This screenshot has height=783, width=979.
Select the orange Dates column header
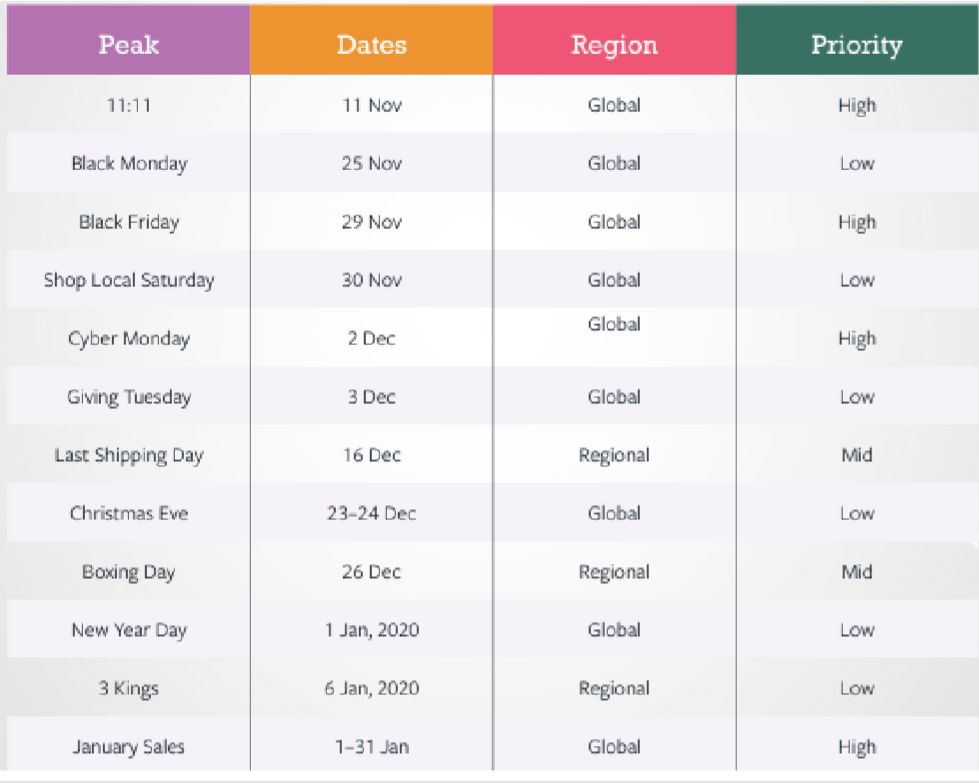[x=371, y=40]
